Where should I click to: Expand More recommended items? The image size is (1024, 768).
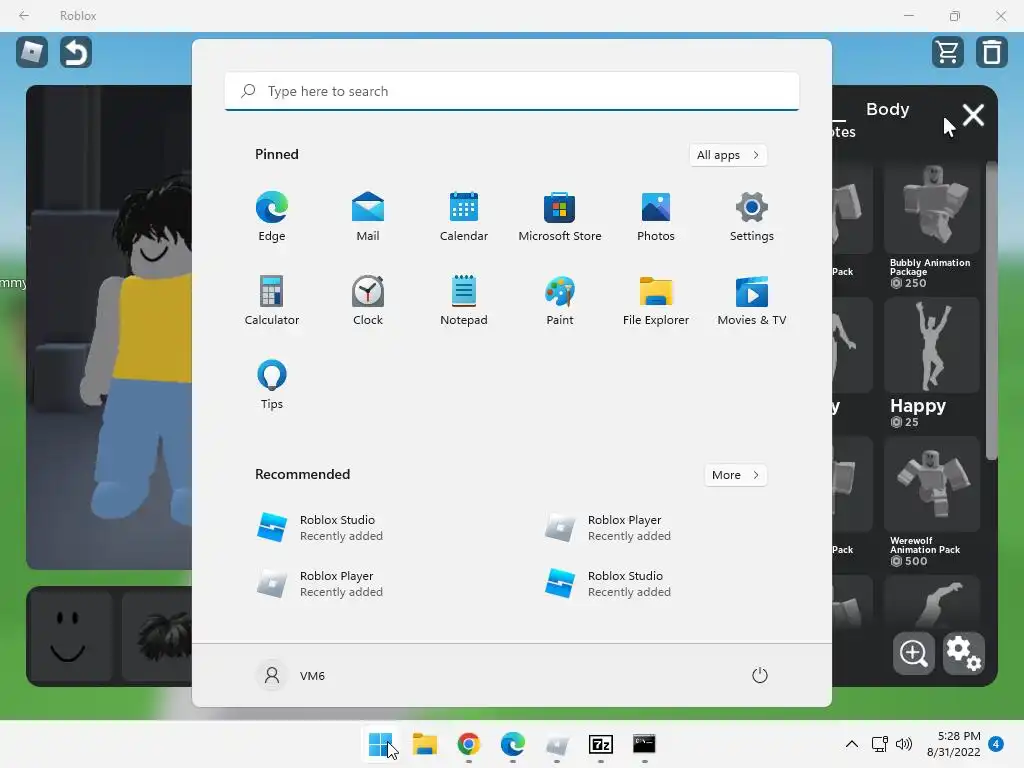coord(735,475)
